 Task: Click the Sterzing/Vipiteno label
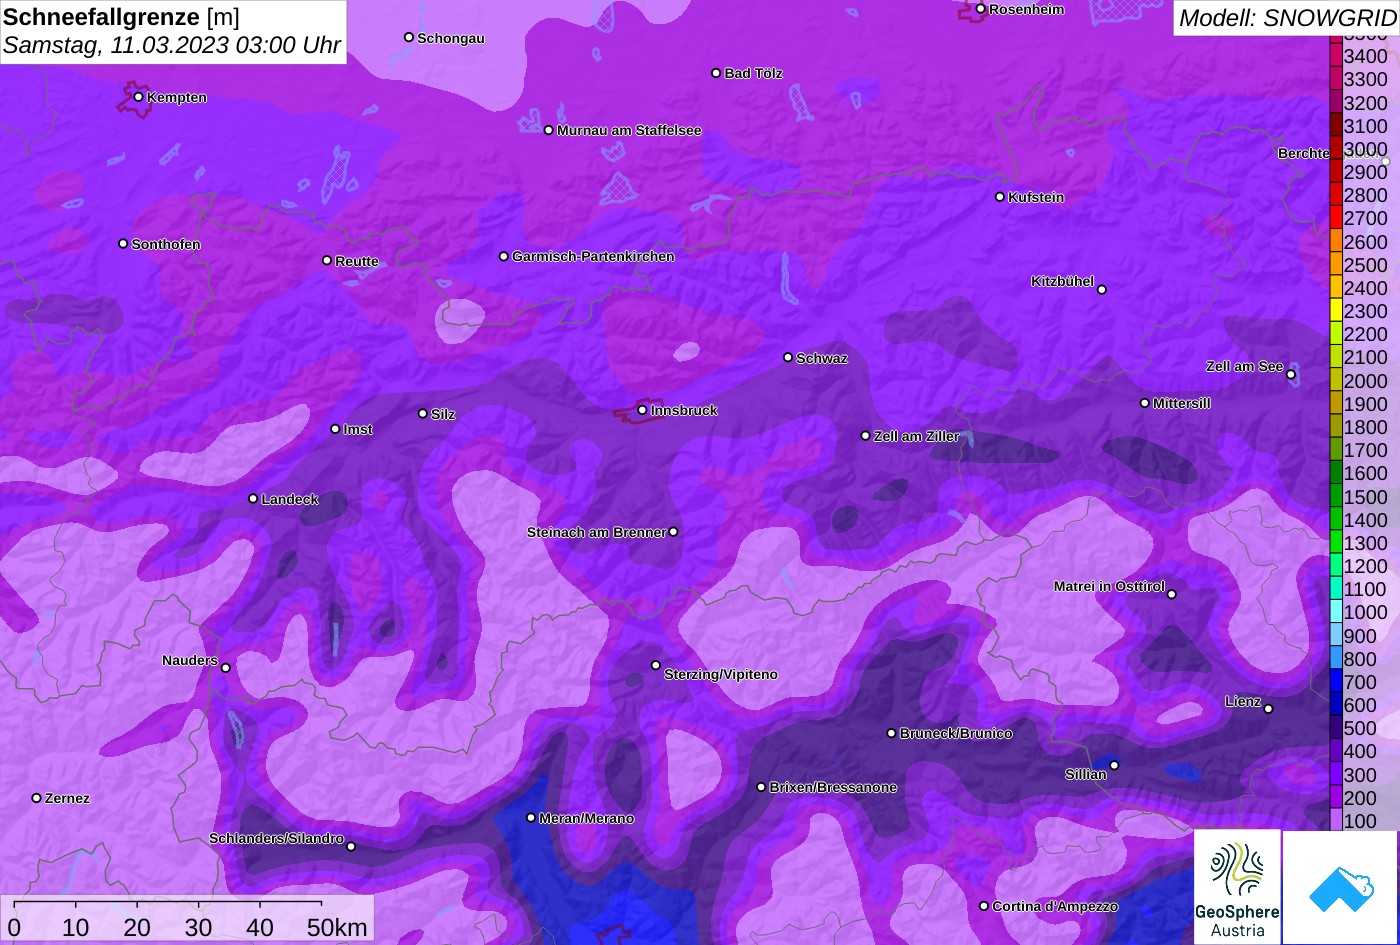click(721, 674)
